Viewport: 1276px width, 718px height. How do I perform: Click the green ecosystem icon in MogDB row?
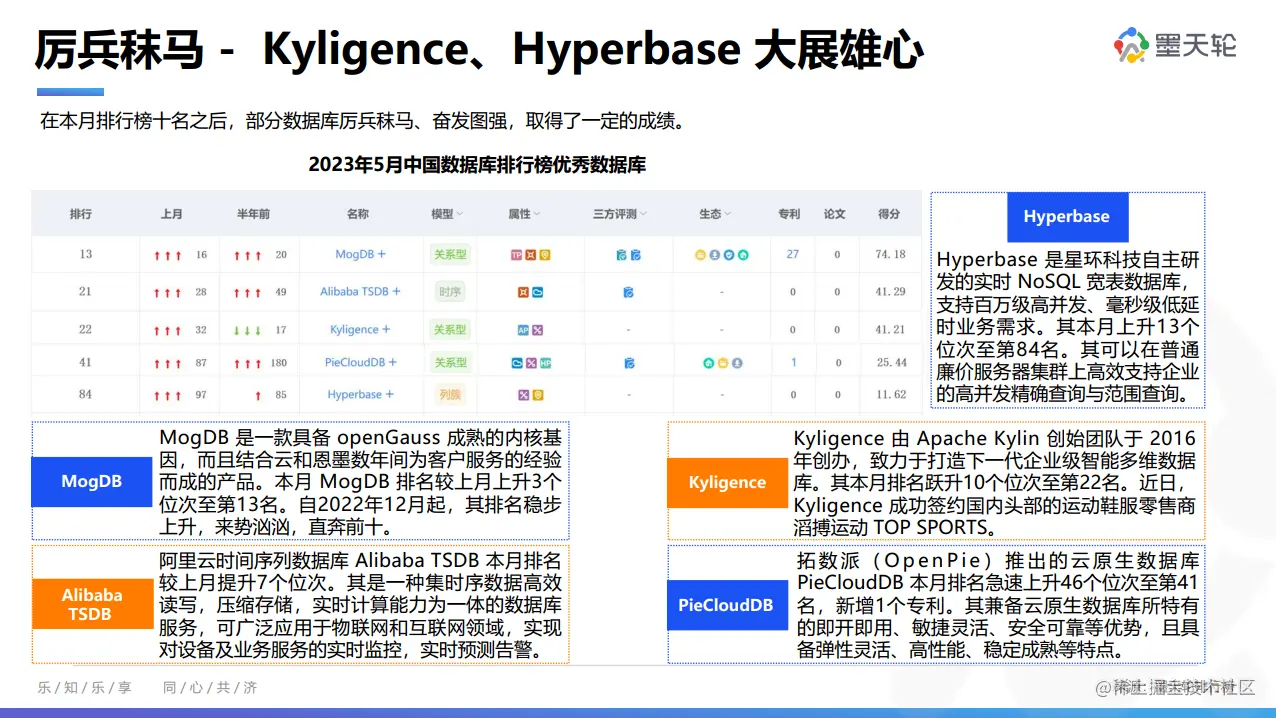coord(743,255)
